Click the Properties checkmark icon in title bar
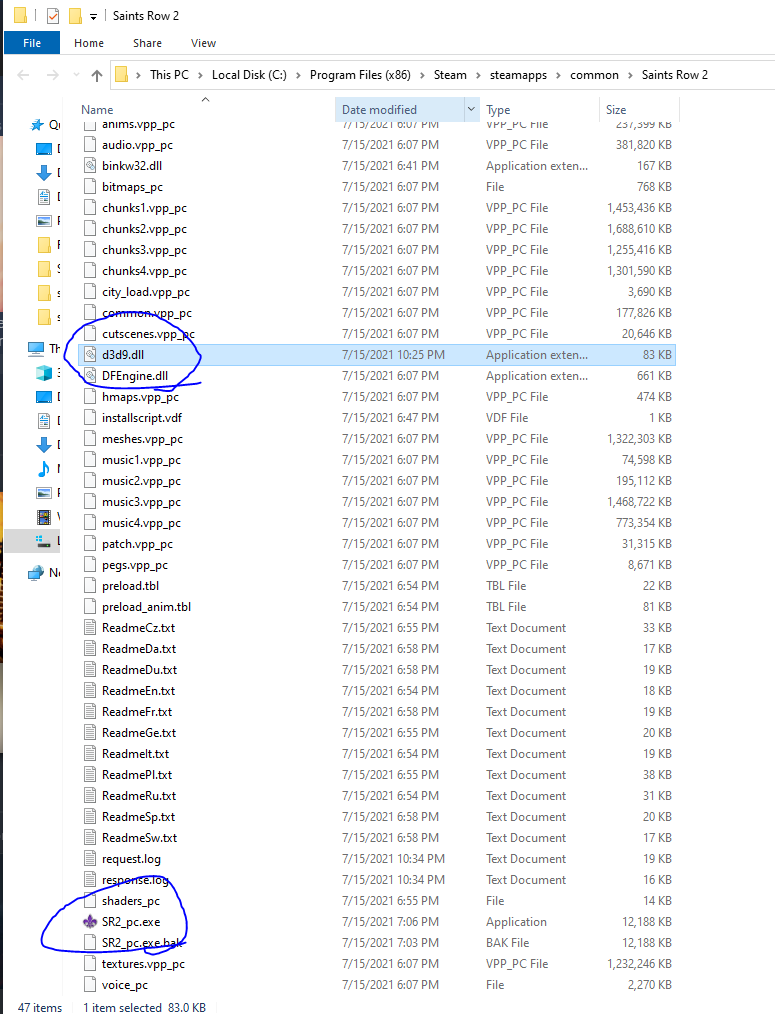The height and width of the screenshot is (1014, 775). tap(53, 16)
